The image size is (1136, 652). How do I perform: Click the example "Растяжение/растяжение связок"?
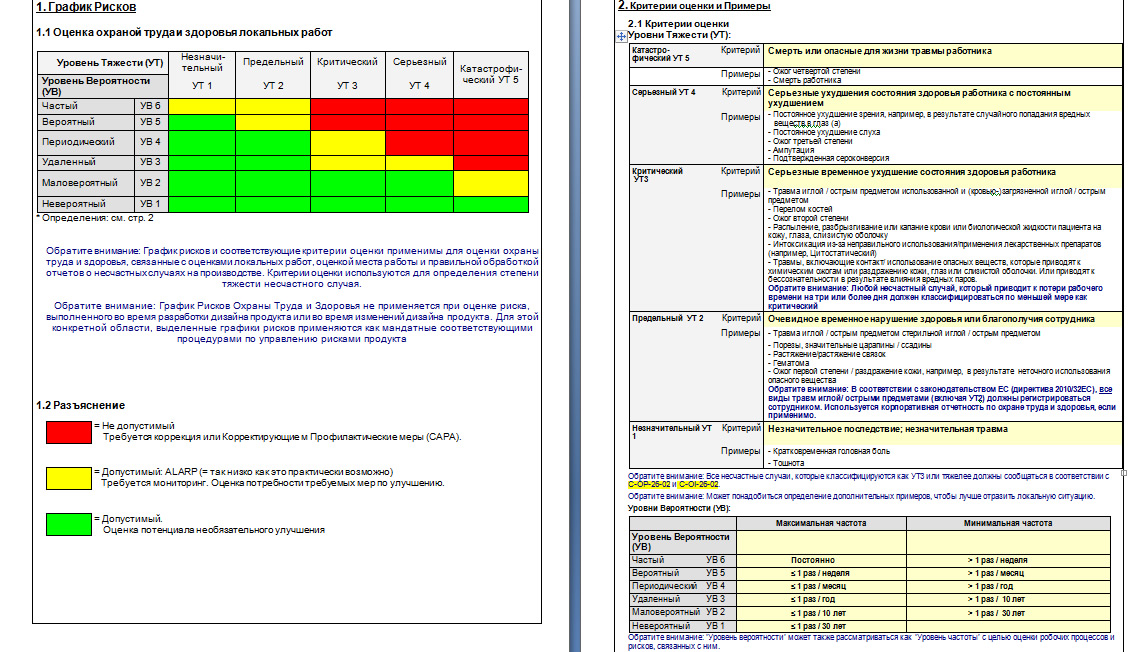(x=829, y=354)
